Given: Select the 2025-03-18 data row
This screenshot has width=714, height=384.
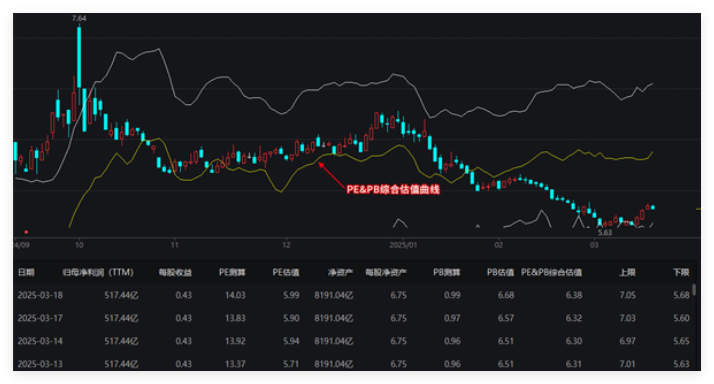Looking at the screenshot, I should pyautogui.click(x=353, y=295).
